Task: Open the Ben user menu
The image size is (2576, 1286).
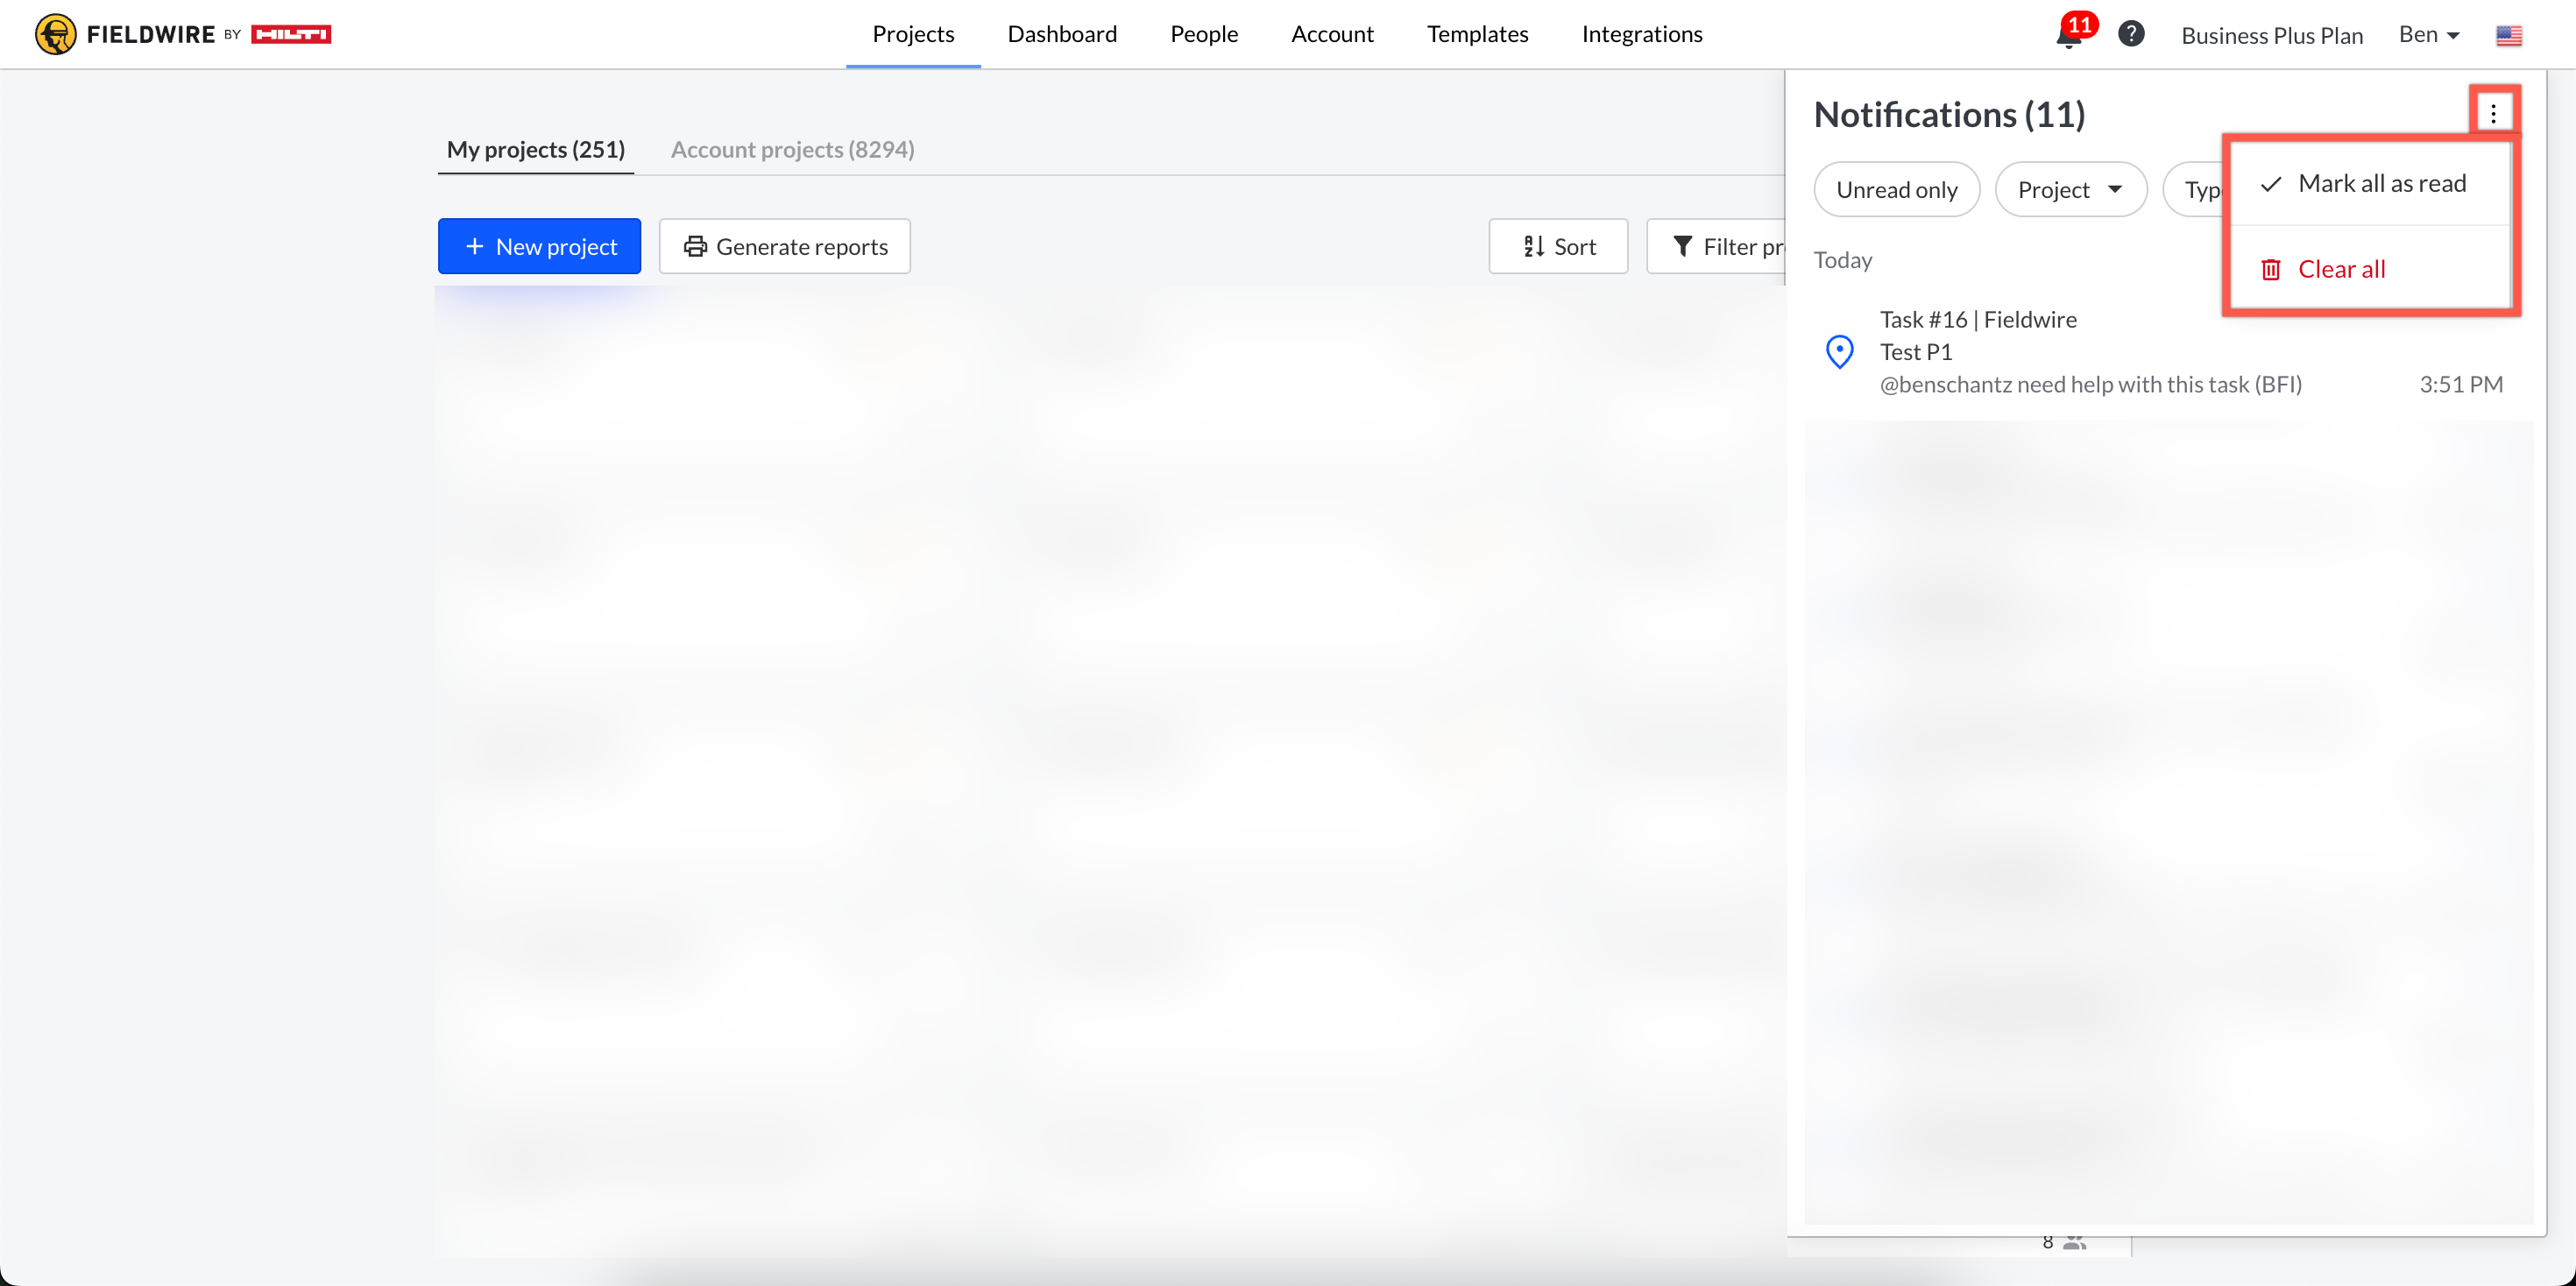Action: [2428, 35]
